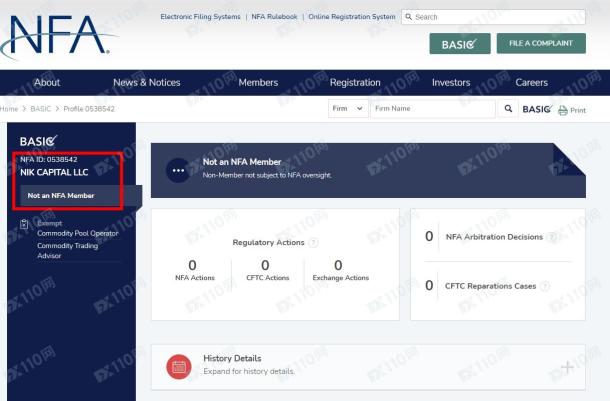Click the CFTC Reparations Cases label
Viewport: 610px width, 401px height.
pyautogui.click(x=491, y=286)
